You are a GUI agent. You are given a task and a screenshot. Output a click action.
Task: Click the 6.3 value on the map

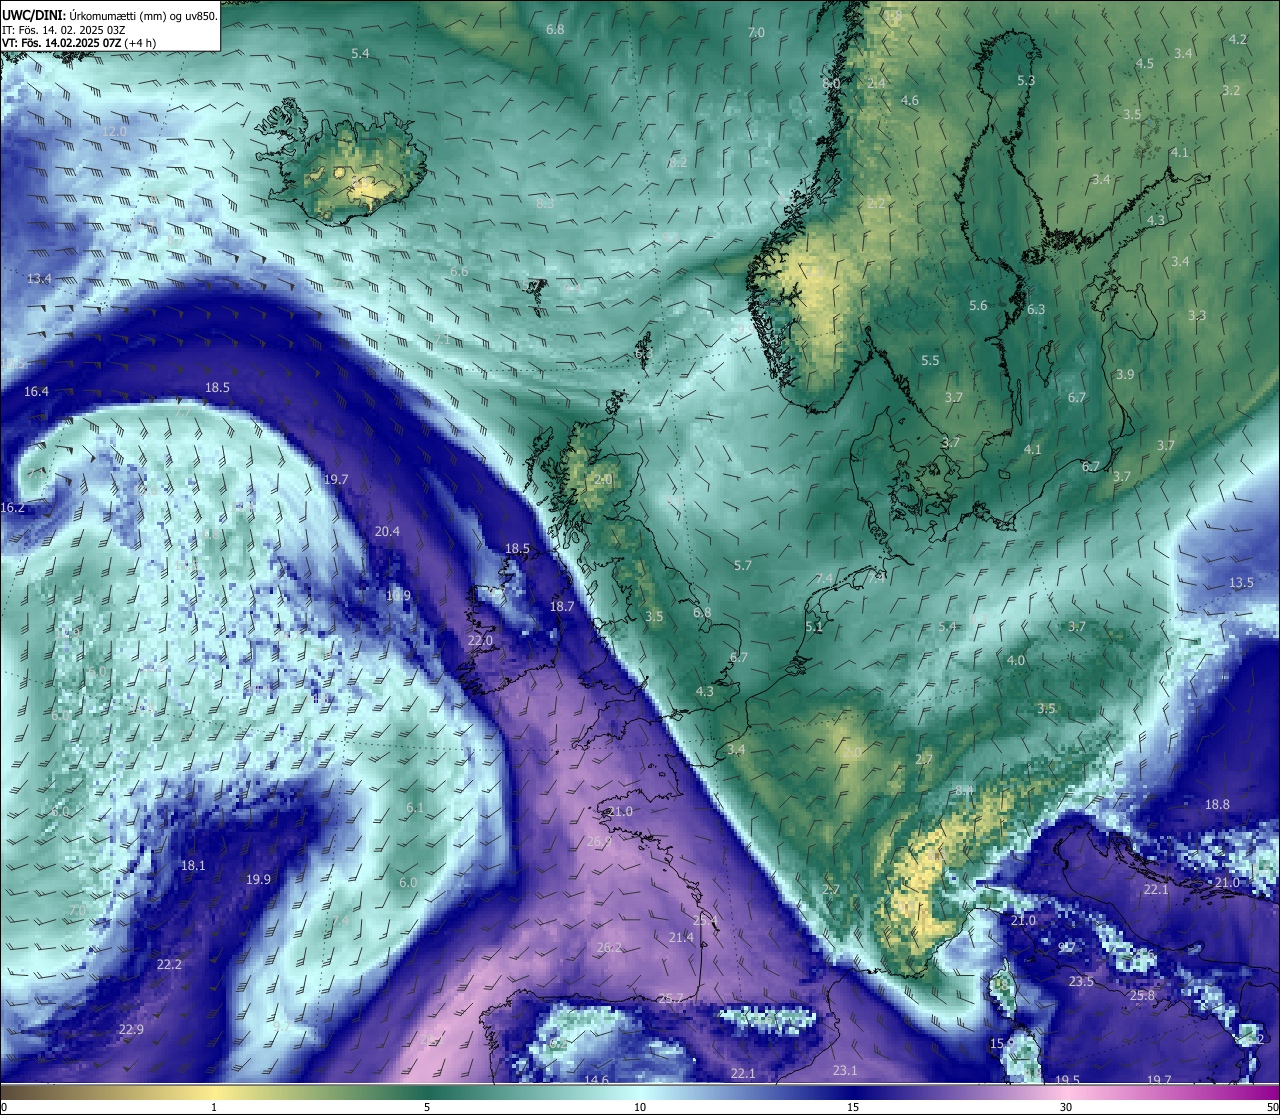tap(1036, 310)
